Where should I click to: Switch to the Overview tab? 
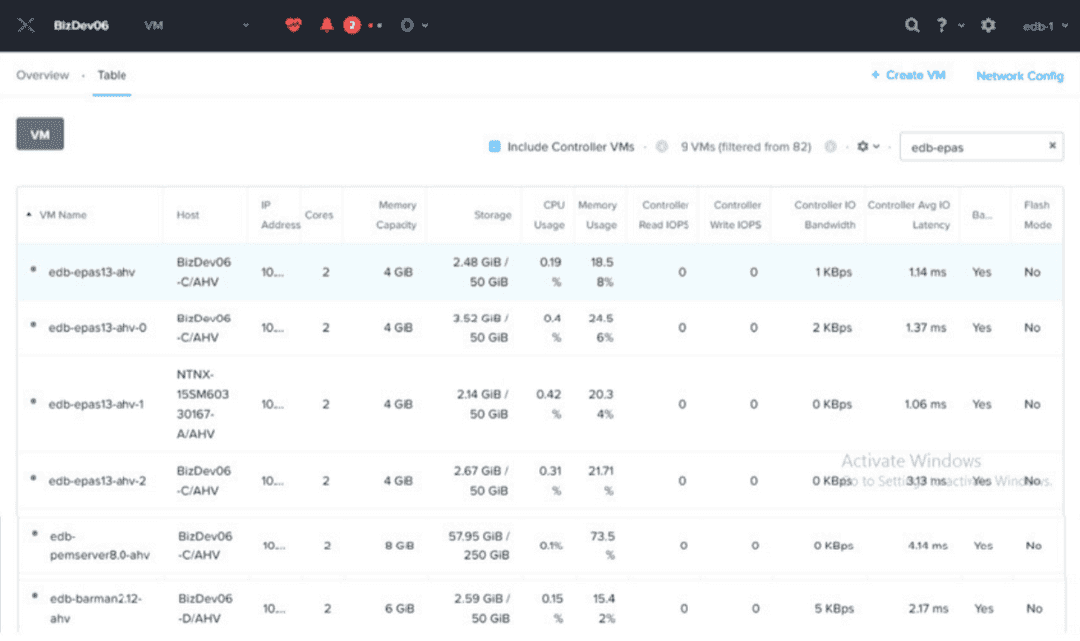point(42,75)
